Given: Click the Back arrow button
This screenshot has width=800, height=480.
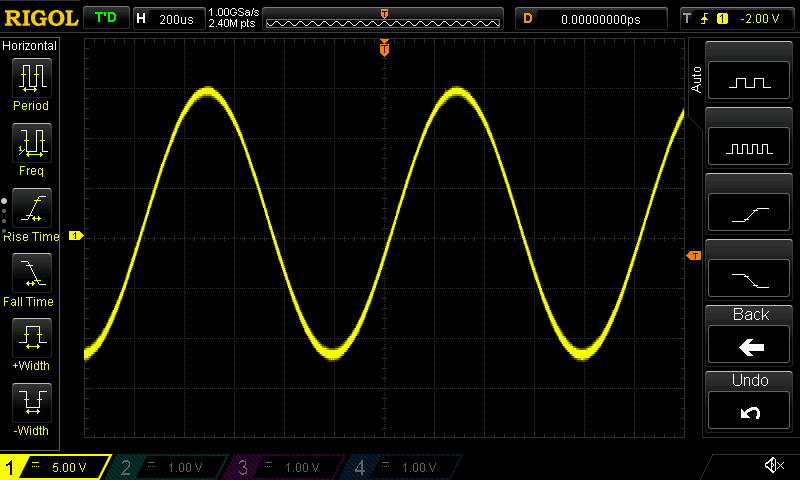Looking at the screenshot, I should [749, 344].
